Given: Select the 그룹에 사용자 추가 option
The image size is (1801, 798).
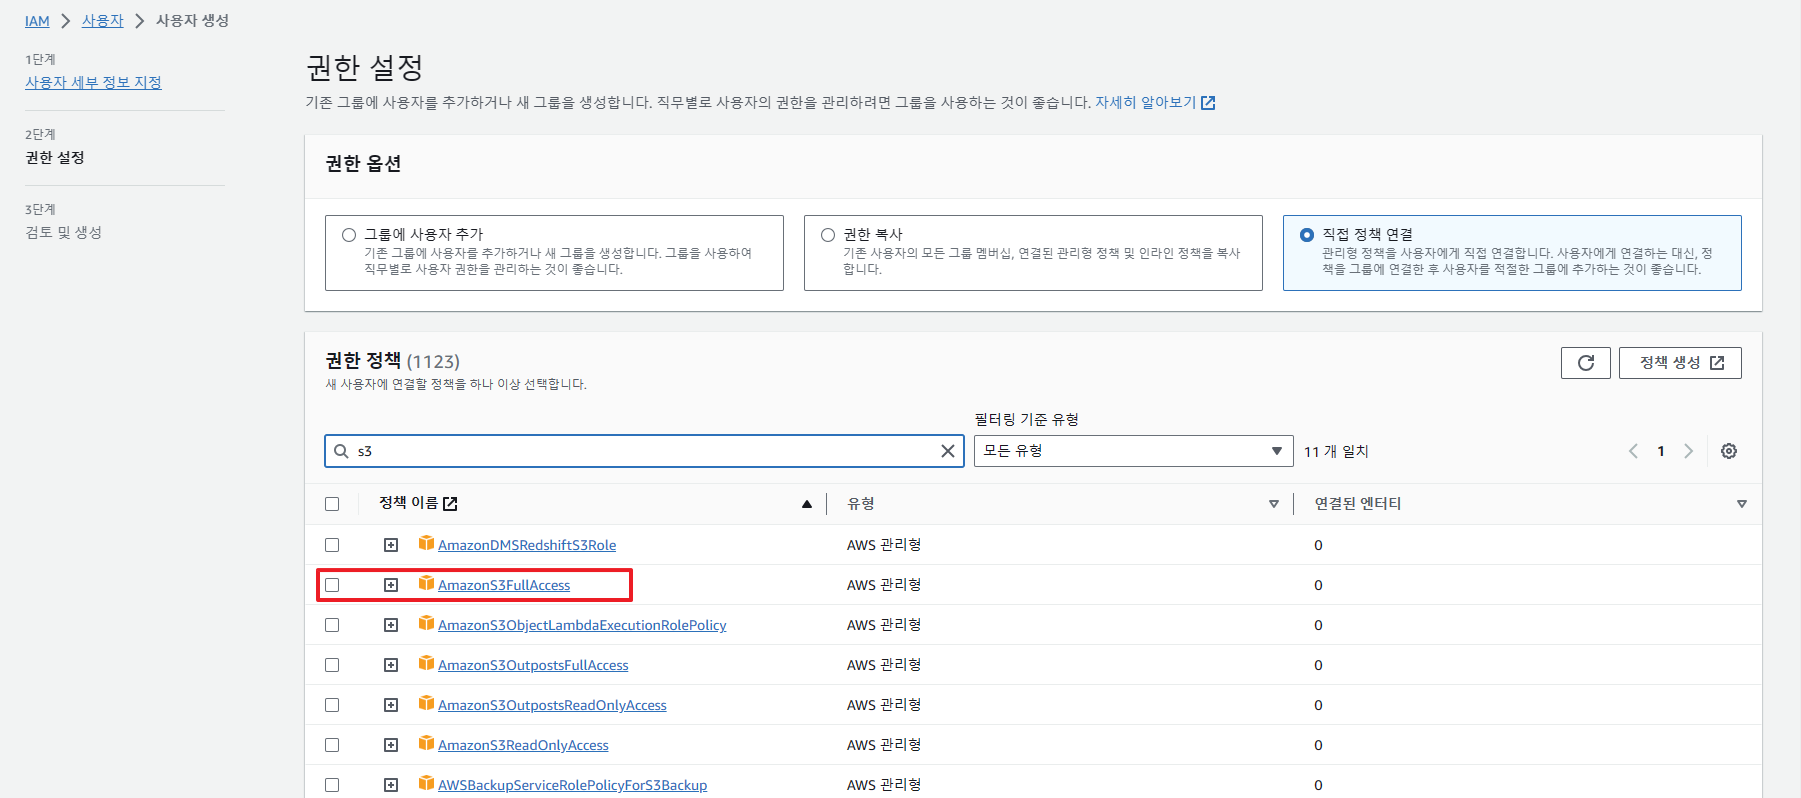Looking at the screenshot, I should tap(349, 235).
